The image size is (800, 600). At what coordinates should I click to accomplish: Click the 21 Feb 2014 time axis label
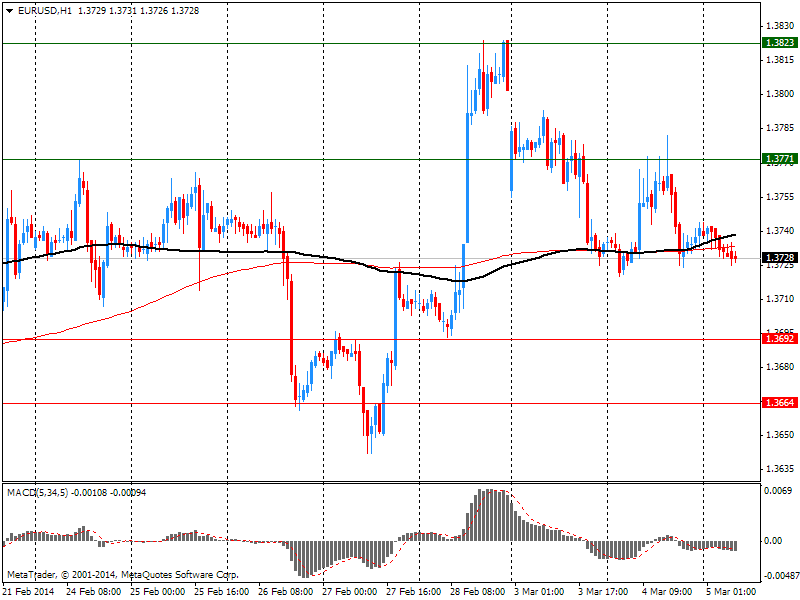tap(28, 591)
